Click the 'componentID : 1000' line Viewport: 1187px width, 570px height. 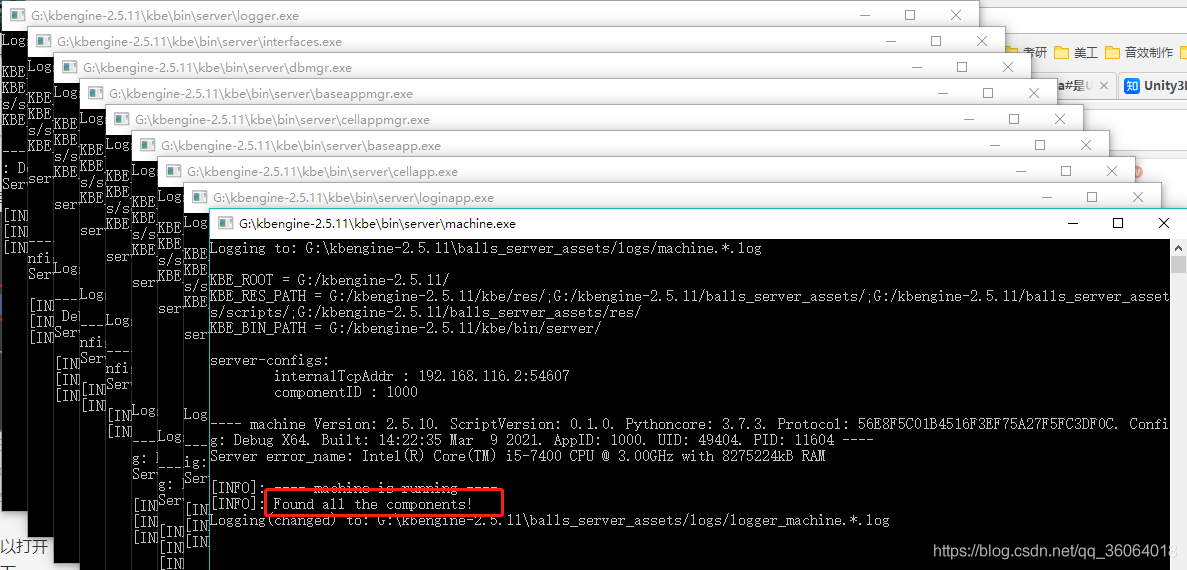coord(345,392)
